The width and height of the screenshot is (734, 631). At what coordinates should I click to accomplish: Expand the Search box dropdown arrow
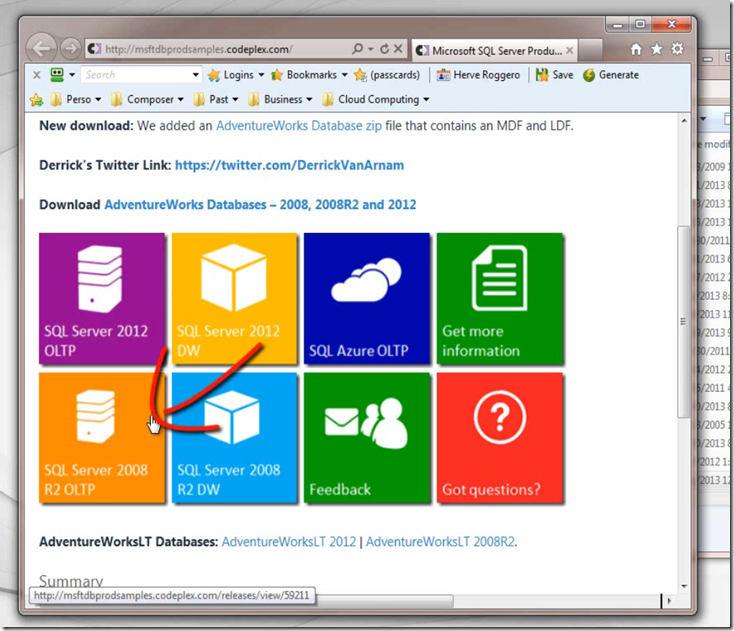(x=196, y=75)
